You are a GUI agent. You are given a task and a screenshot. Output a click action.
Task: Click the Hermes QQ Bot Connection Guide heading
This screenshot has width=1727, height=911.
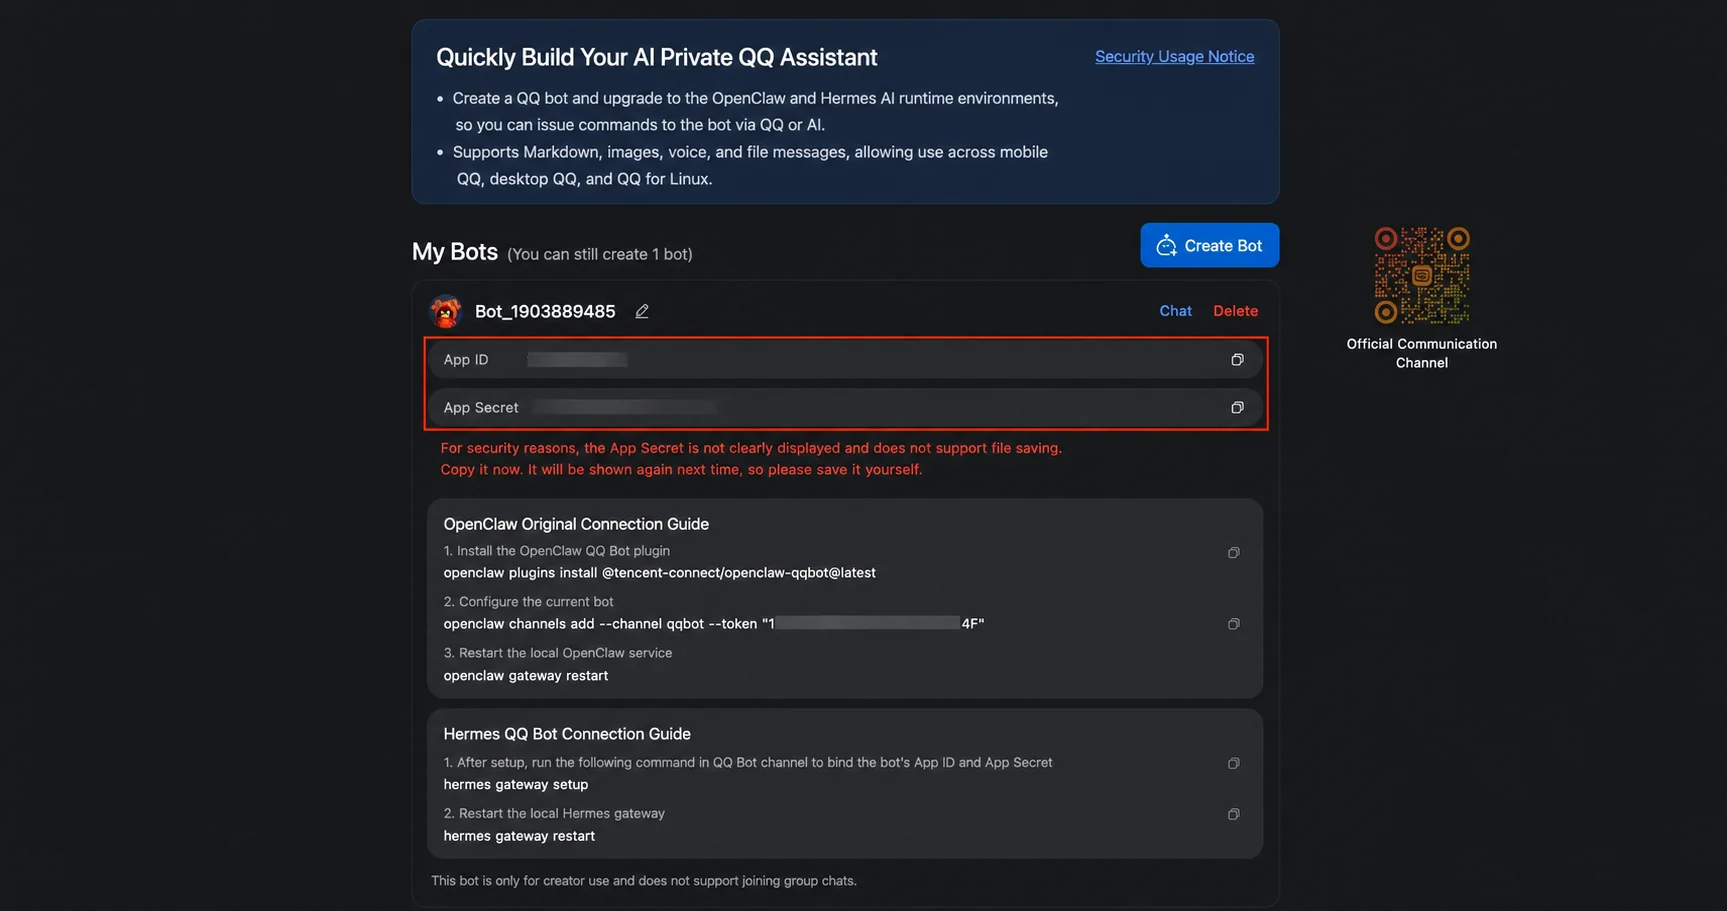[x=567, y=734]
